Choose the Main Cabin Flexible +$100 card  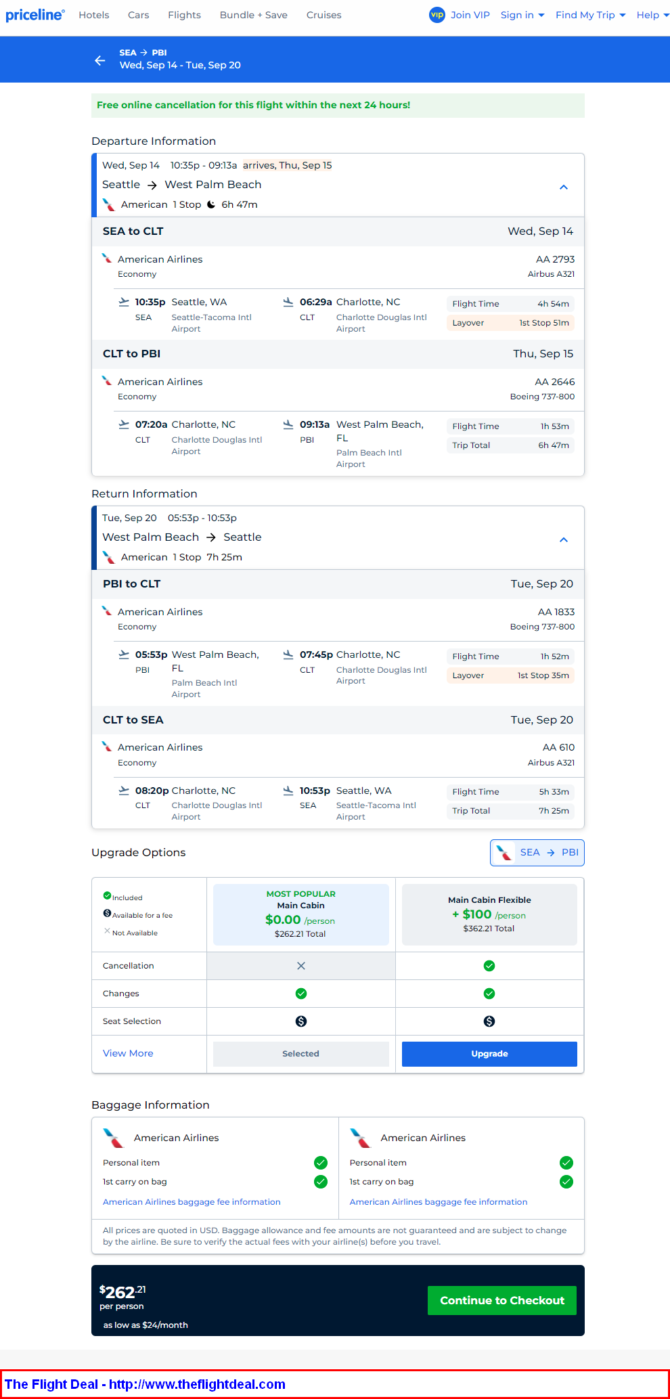click(x=489, y=914)
